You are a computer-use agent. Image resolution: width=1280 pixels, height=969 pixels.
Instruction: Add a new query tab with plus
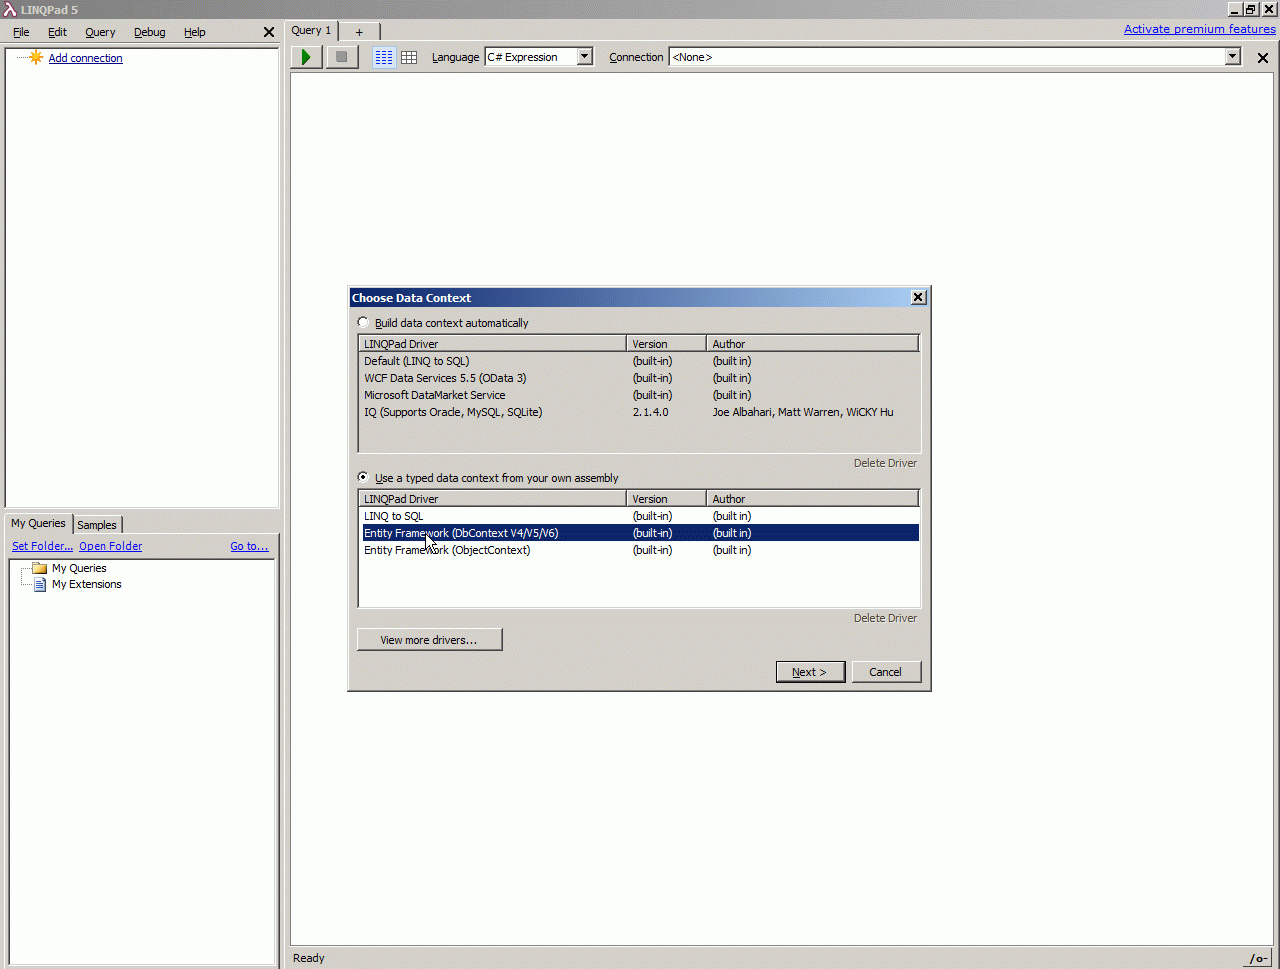click(359, 32)
